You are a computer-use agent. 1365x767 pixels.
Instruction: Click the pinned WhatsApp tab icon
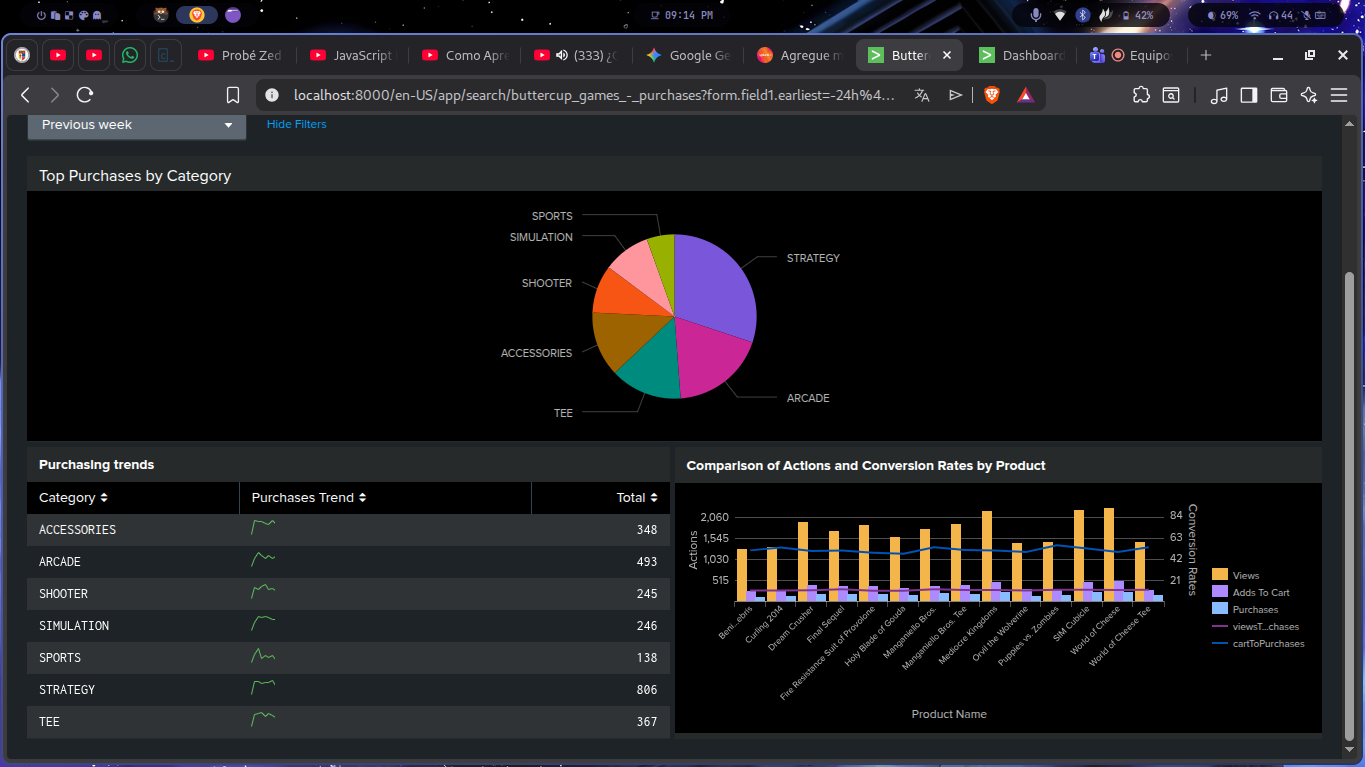click(x=130, y=55)
